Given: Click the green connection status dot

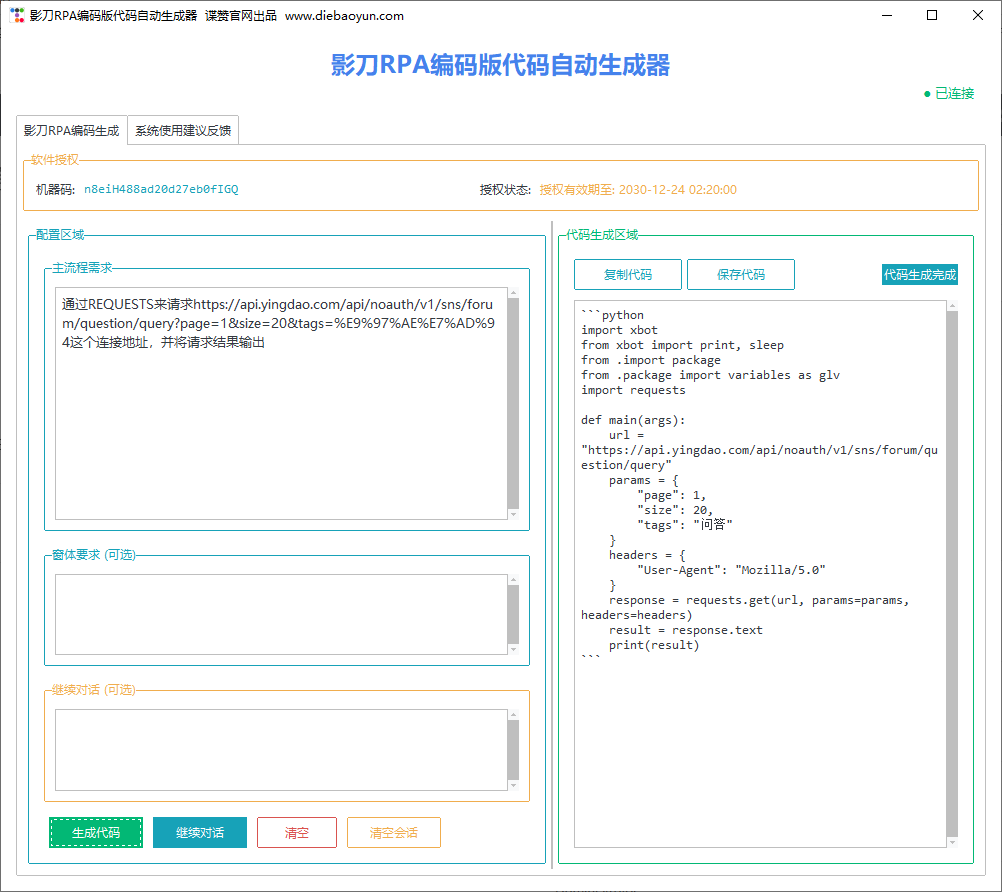Looking at the screenshot, I should point(927,94).
